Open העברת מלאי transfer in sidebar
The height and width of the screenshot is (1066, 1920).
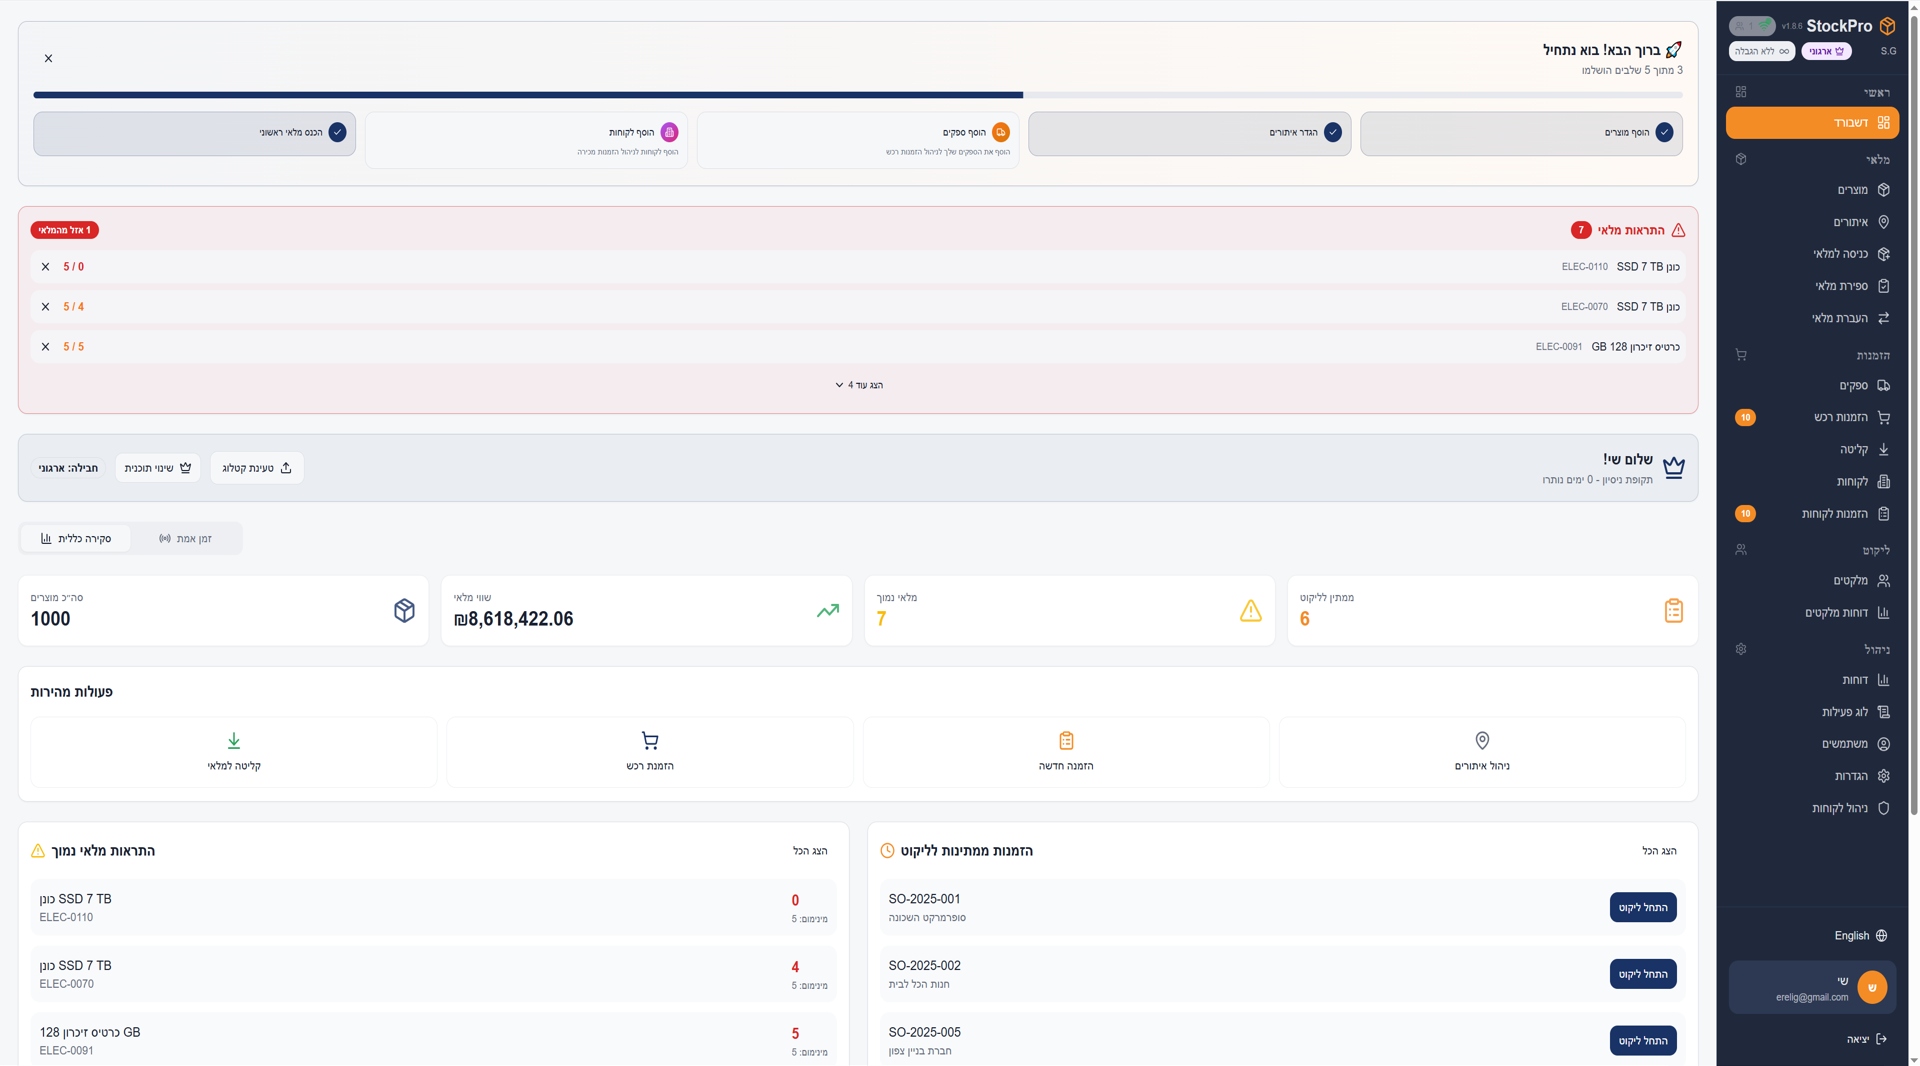(x=1848, y=318)
